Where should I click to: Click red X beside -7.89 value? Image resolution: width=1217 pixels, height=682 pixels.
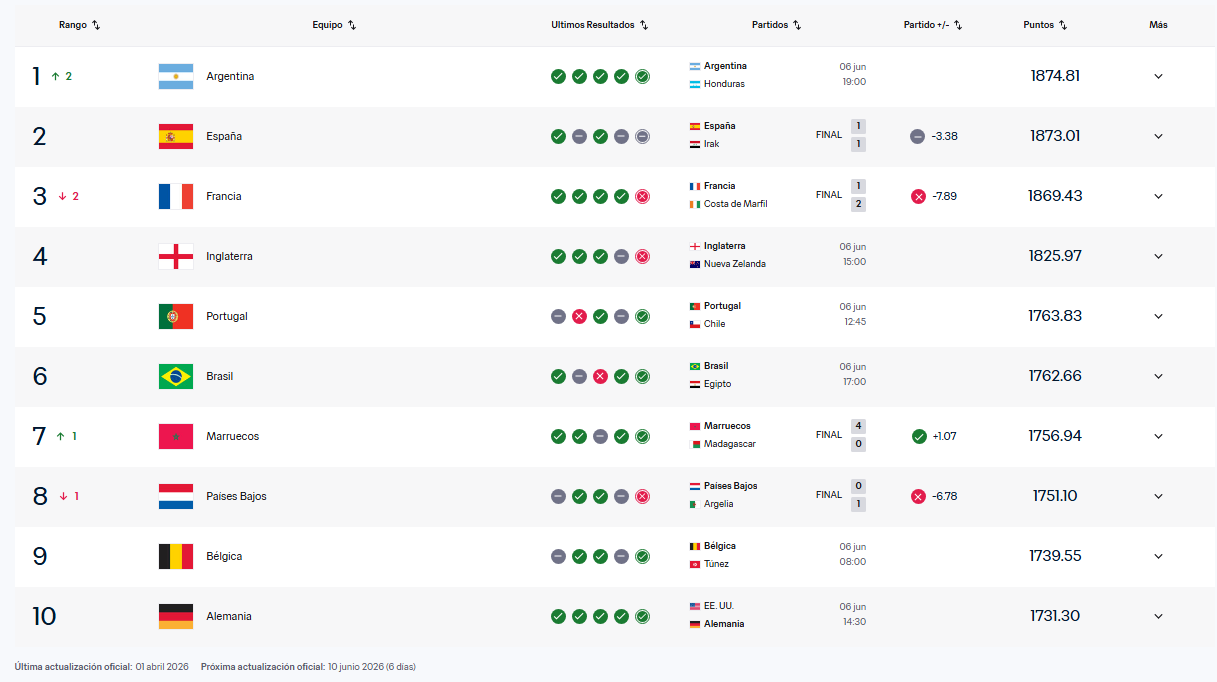point(918,196)
